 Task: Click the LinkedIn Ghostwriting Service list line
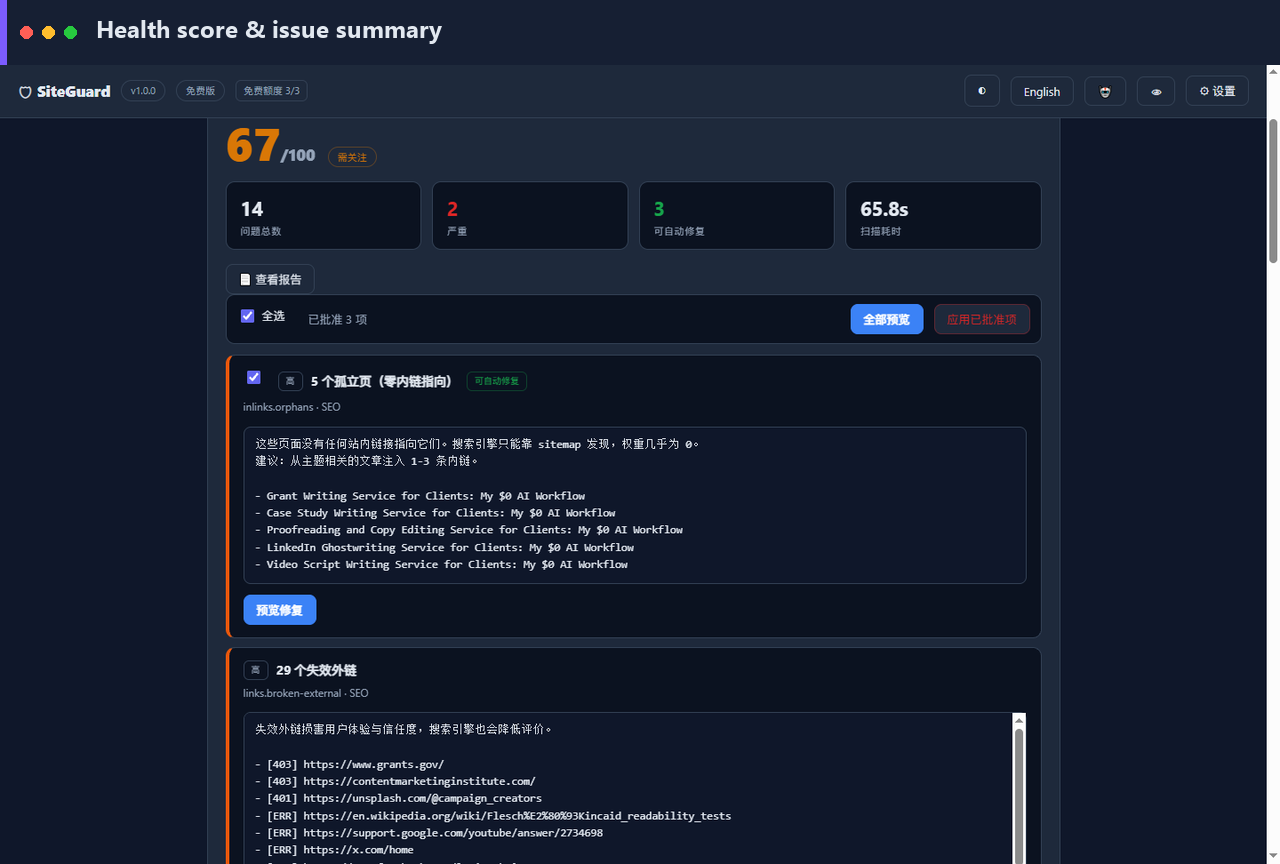[444, 547]
